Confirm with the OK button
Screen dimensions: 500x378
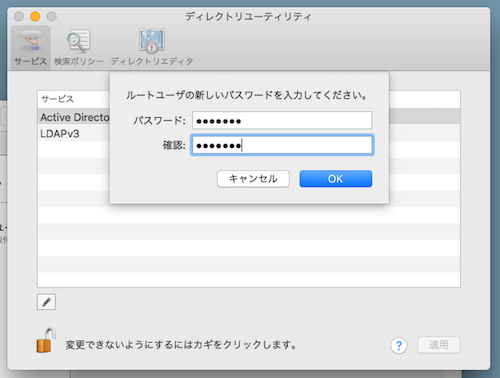[336, 179]
